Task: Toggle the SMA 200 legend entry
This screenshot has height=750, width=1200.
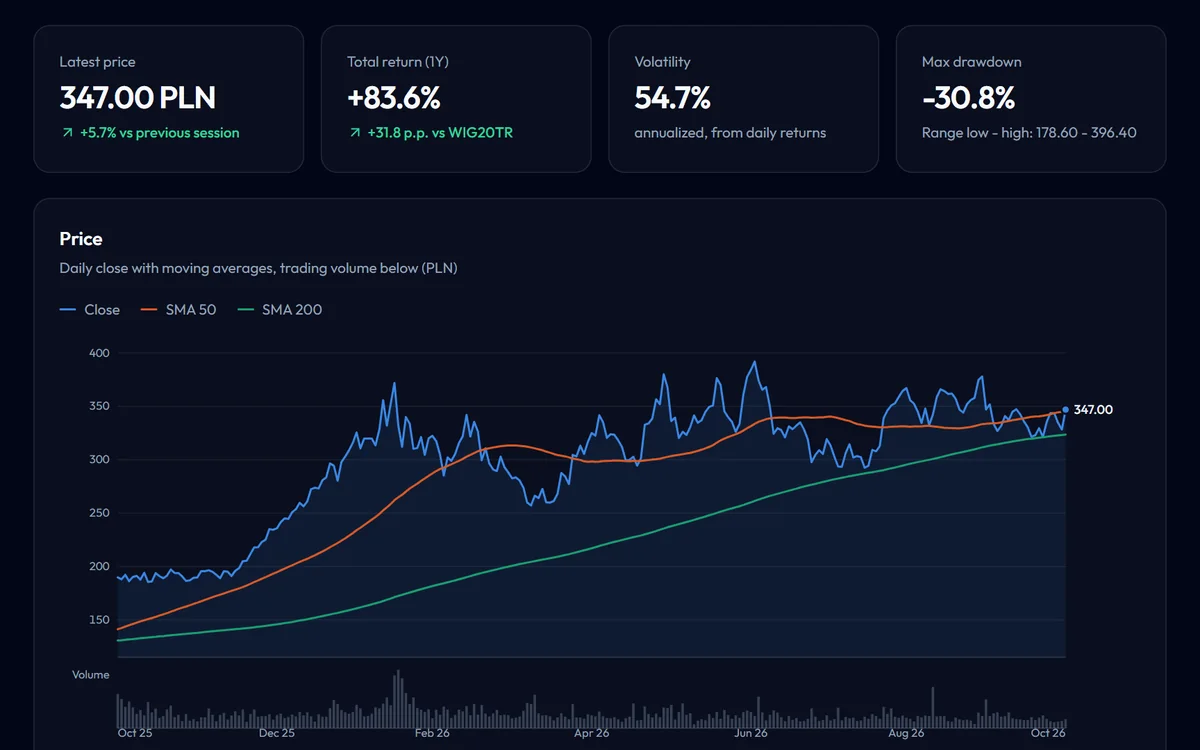Action: click(x=279, y=310)
